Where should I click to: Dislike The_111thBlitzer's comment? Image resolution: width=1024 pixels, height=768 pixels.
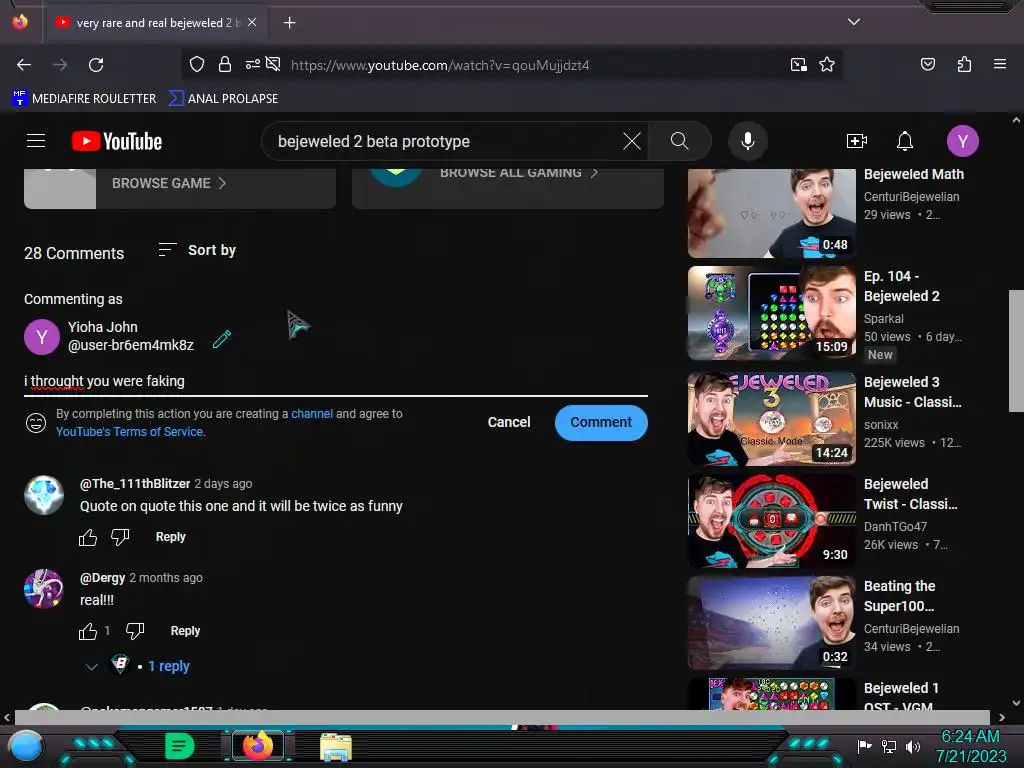click(120, 537)
